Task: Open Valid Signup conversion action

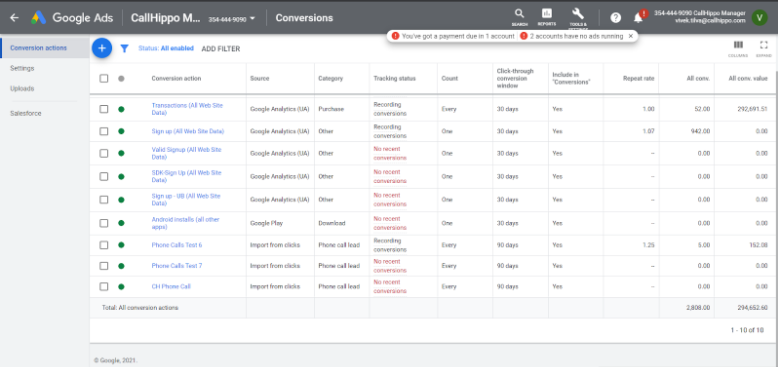Action: click(x=186, y=153)
